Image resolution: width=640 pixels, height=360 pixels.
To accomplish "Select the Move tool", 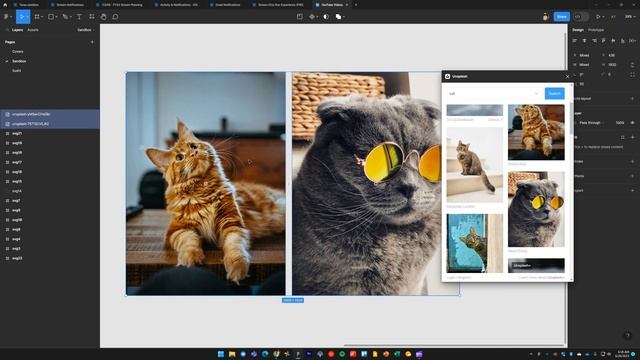I will tap(21, 17).
